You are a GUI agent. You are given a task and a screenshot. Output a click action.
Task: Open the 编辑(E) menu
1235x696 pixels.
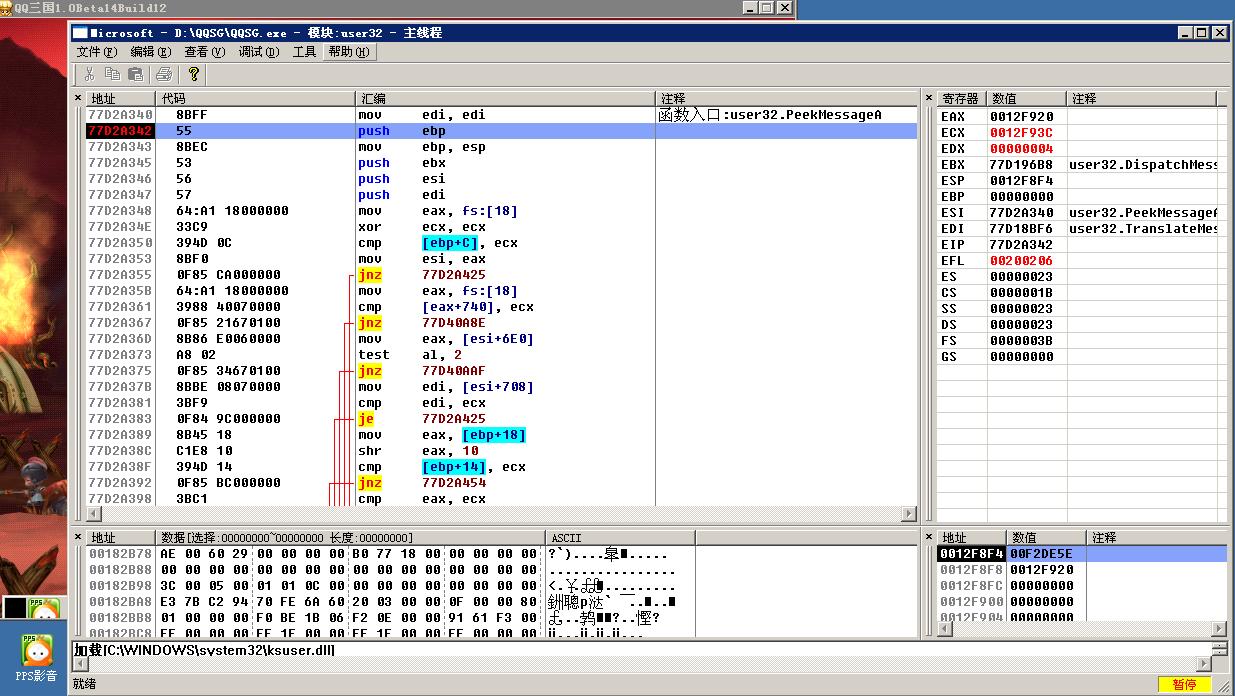coord(150,52)
